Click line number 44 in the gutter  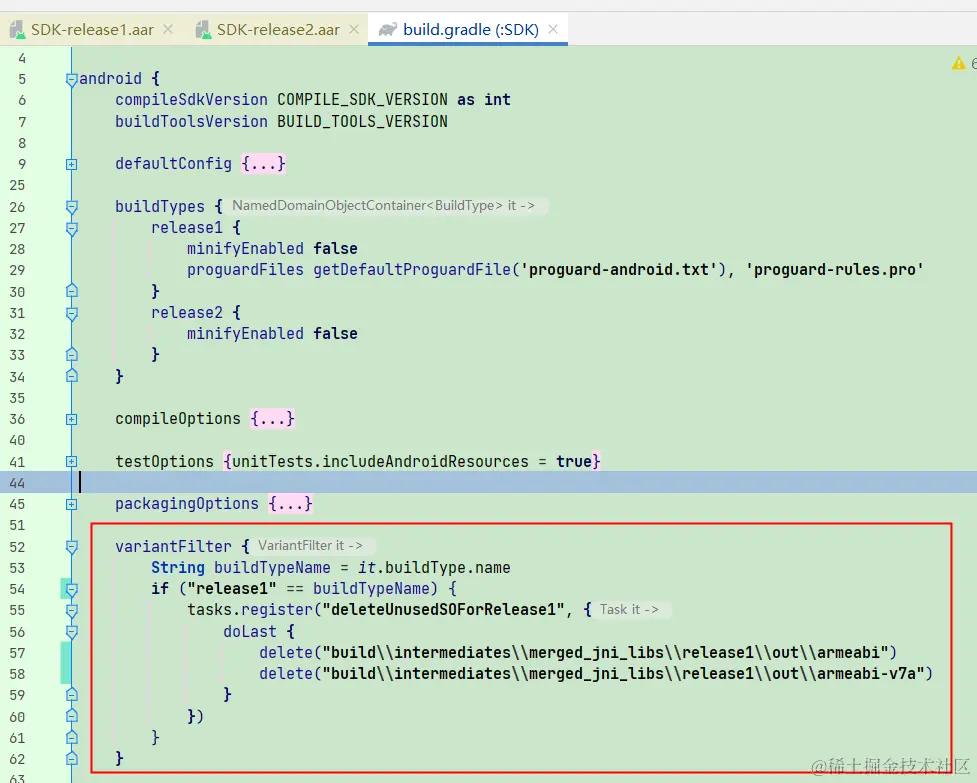pyautogui.click(x=17, y=483)
